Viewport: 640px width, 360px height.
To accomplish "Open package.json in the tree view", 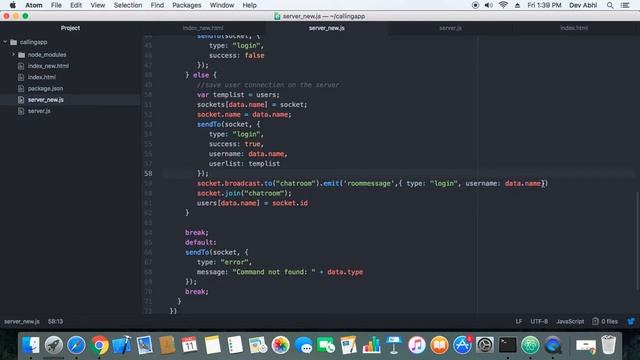I will [x=45, y=89].
